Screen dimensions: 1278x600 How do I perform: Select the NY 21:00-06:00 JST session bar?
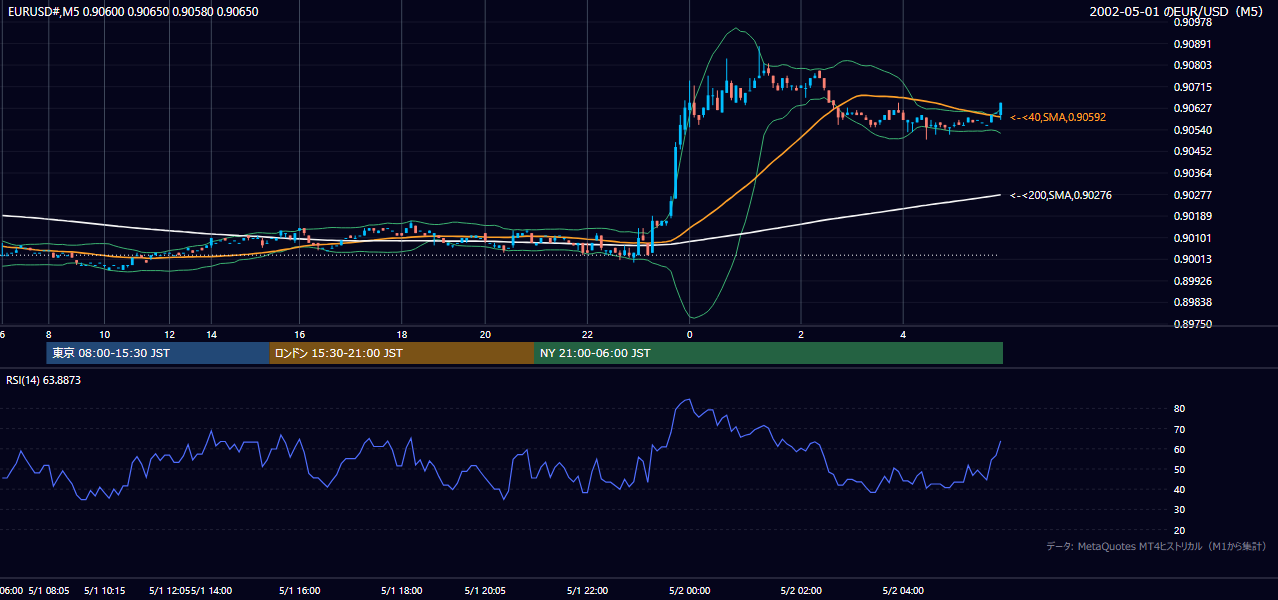pos(768,353)
